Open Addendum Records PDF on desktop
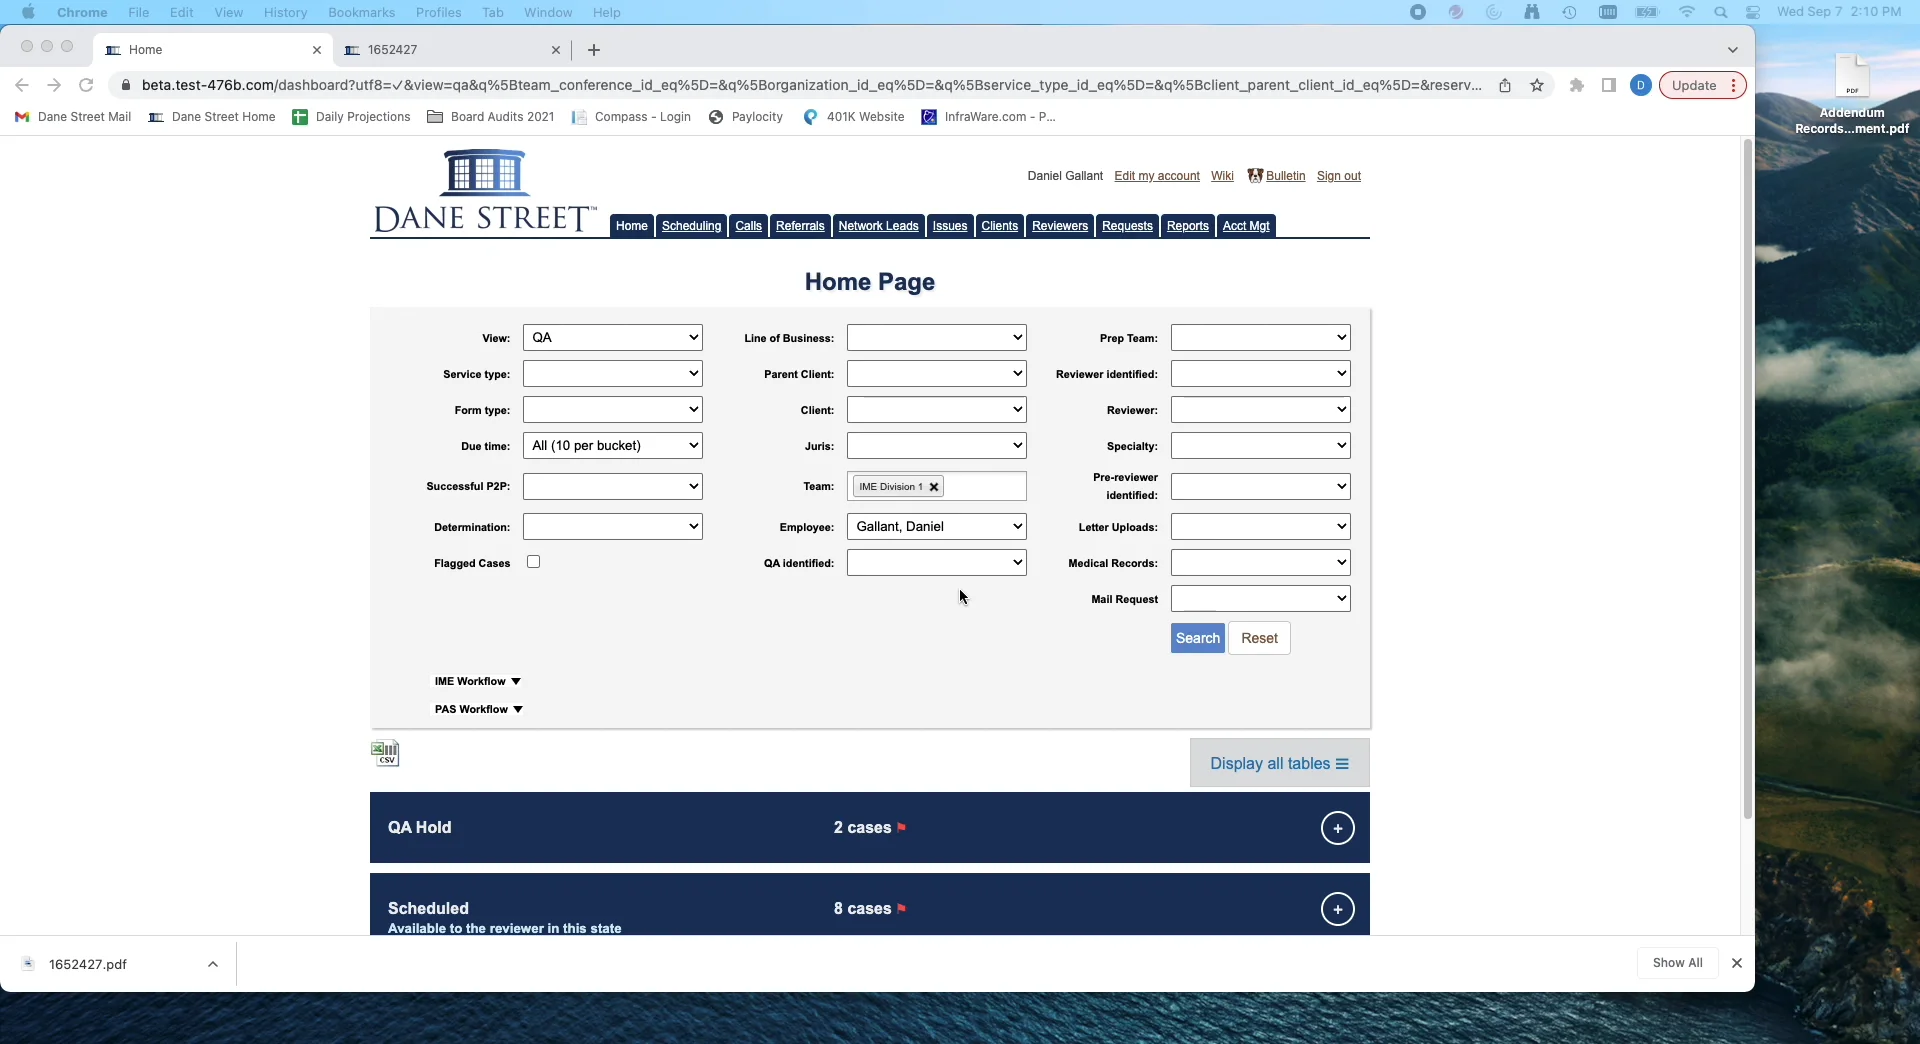 point(1851,95)
